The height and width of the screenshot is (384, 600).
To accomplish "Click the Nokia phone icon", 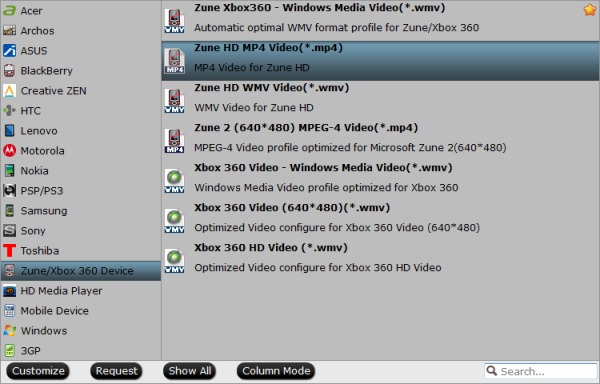I will point(9,171).
